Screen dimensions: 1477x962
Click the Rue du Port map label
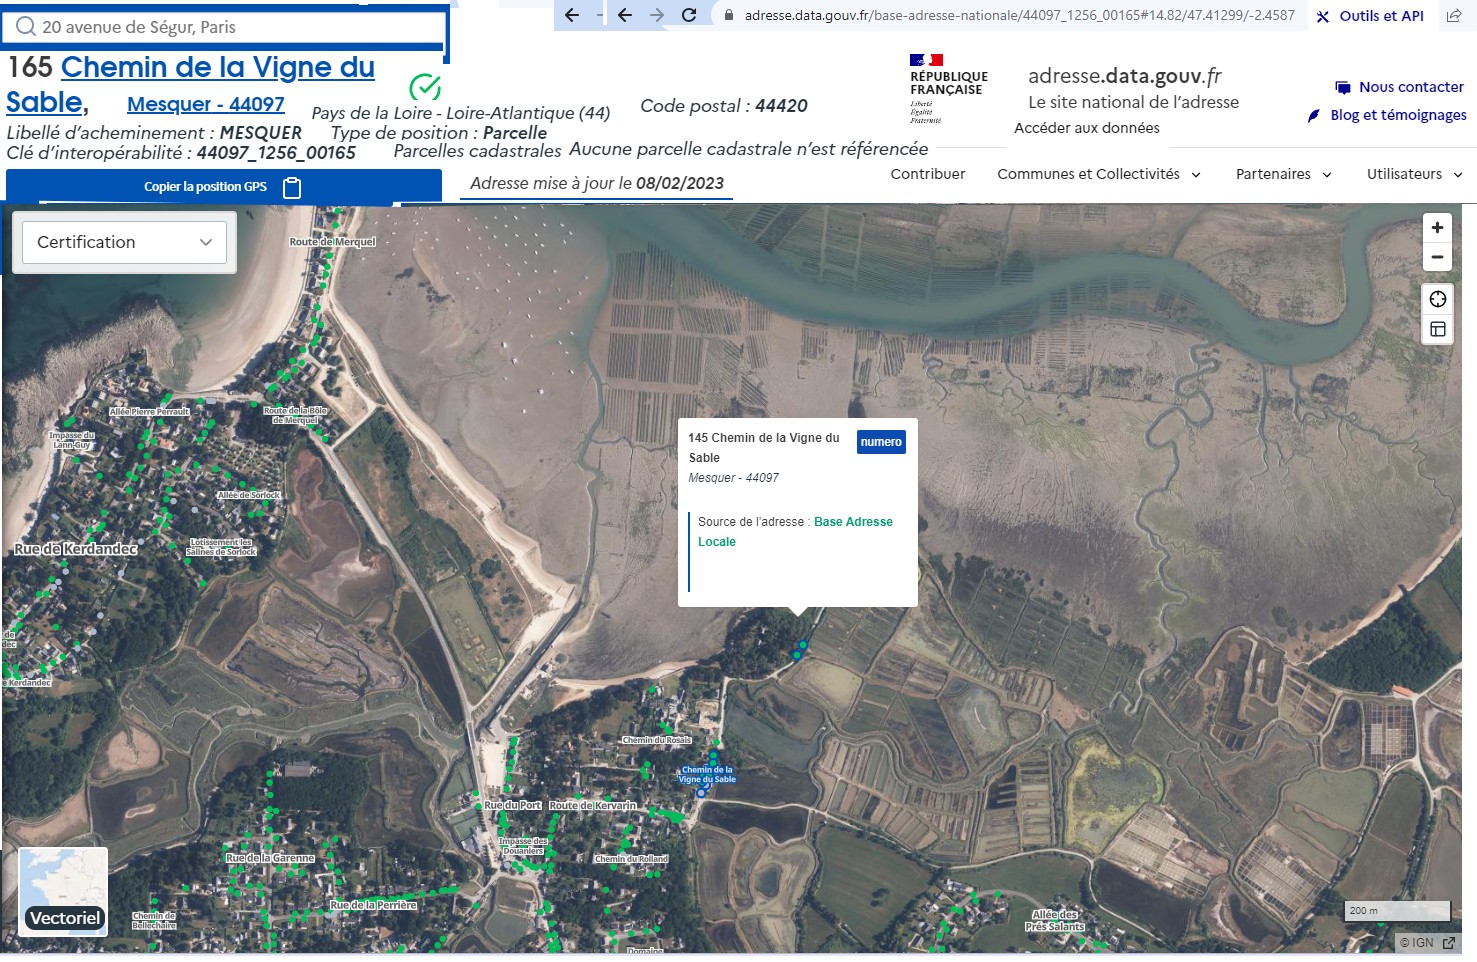tap(512, 805)
